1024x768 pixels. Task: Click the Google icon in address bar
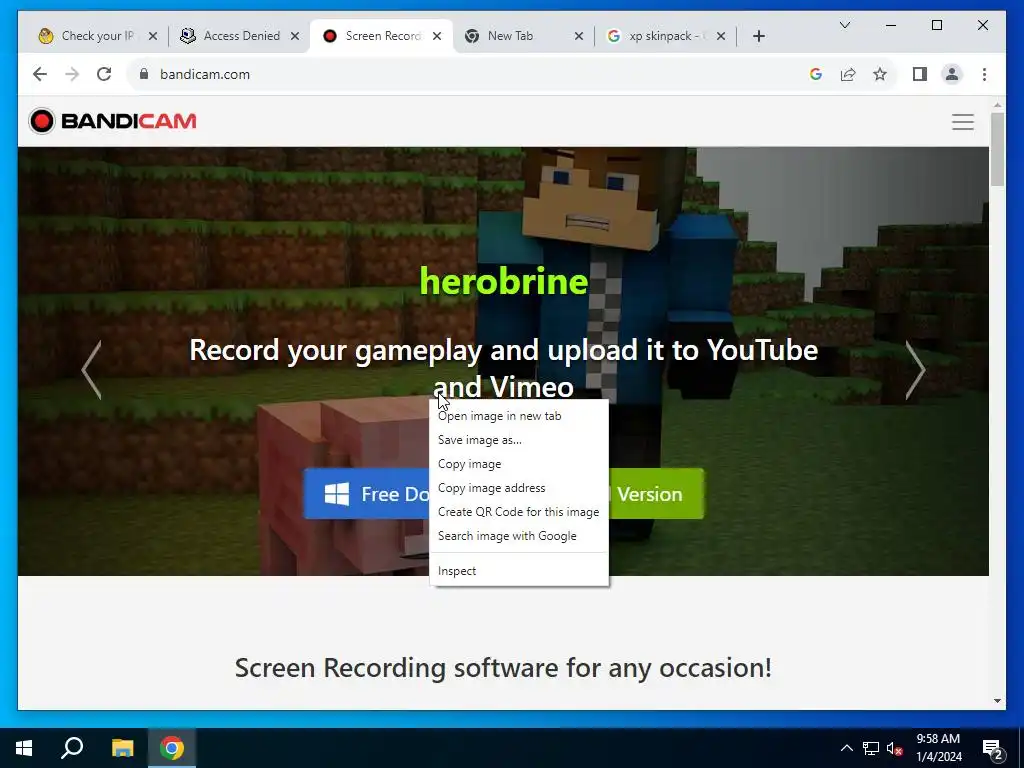point(816,74)
